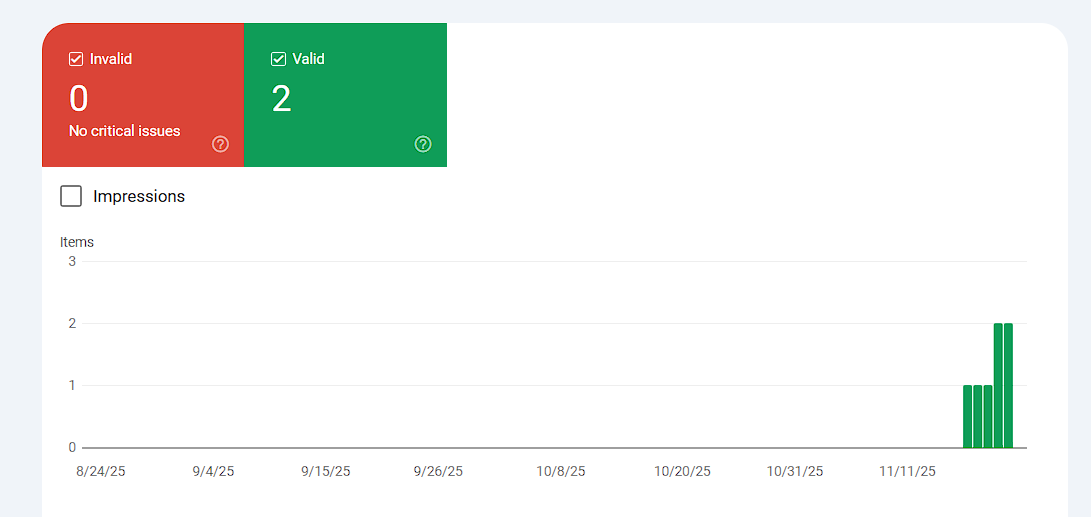Select the Valid count of 2

pyautogui.click(x=282, y=99)
